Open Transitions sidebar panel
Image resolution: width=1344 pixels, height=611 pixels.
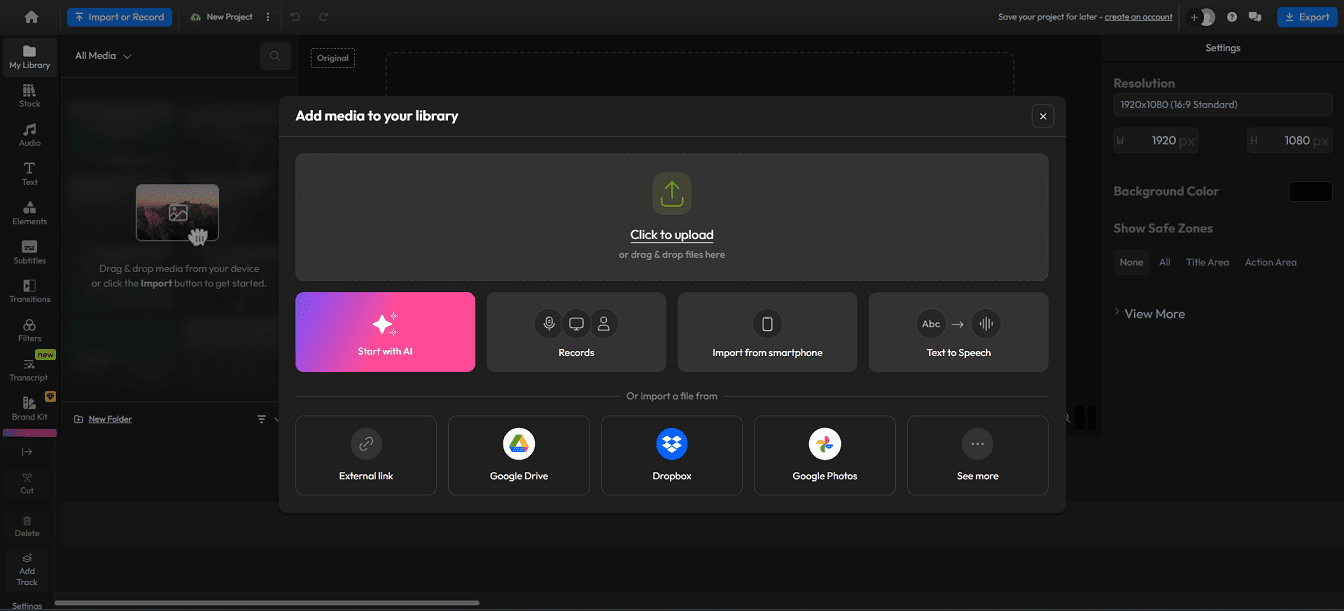coord(29,291)
